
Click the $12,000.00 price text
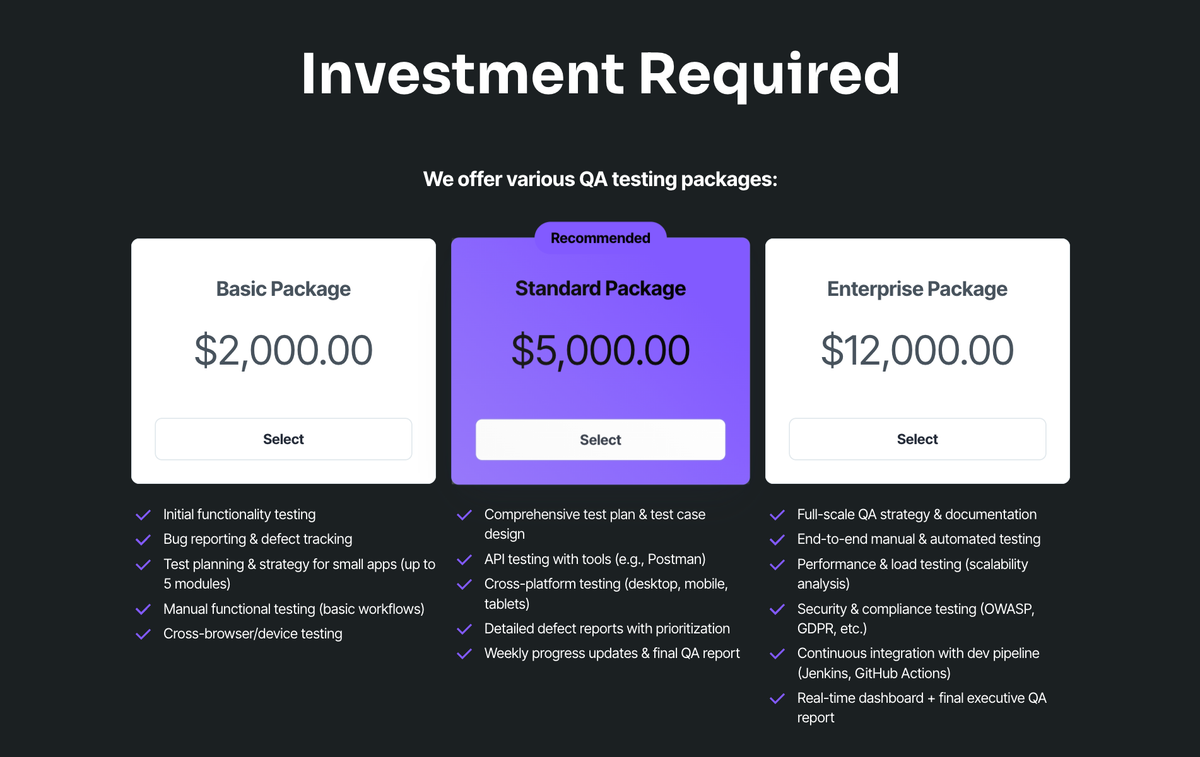tap(917, 350)
